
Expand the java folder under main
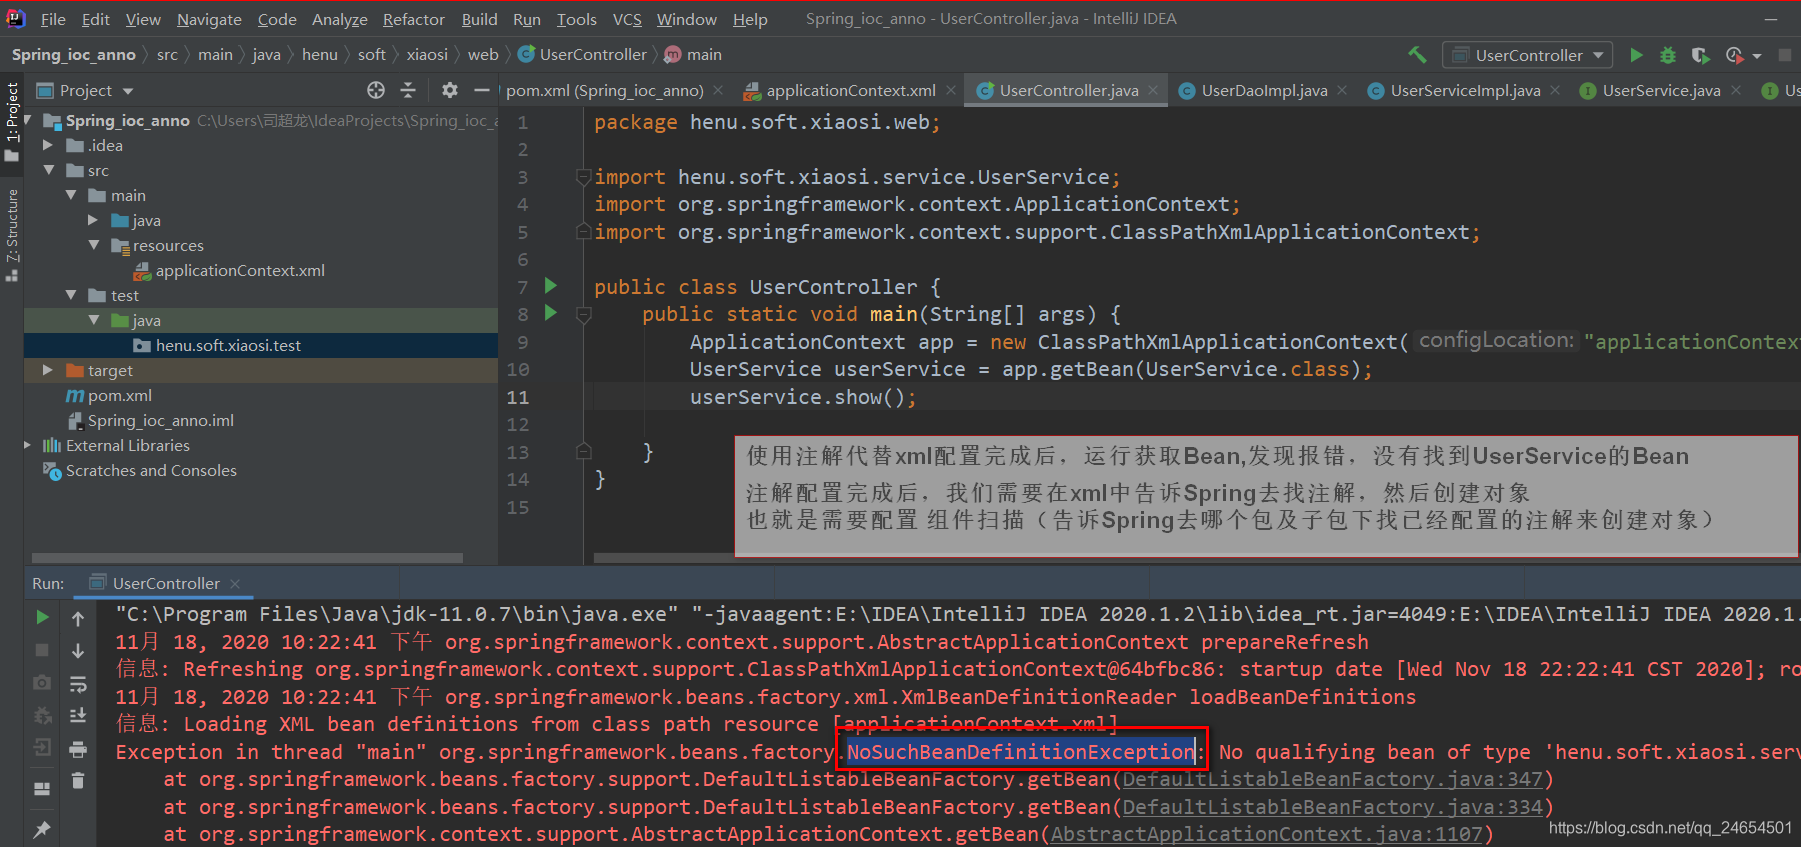coord(93,220)
